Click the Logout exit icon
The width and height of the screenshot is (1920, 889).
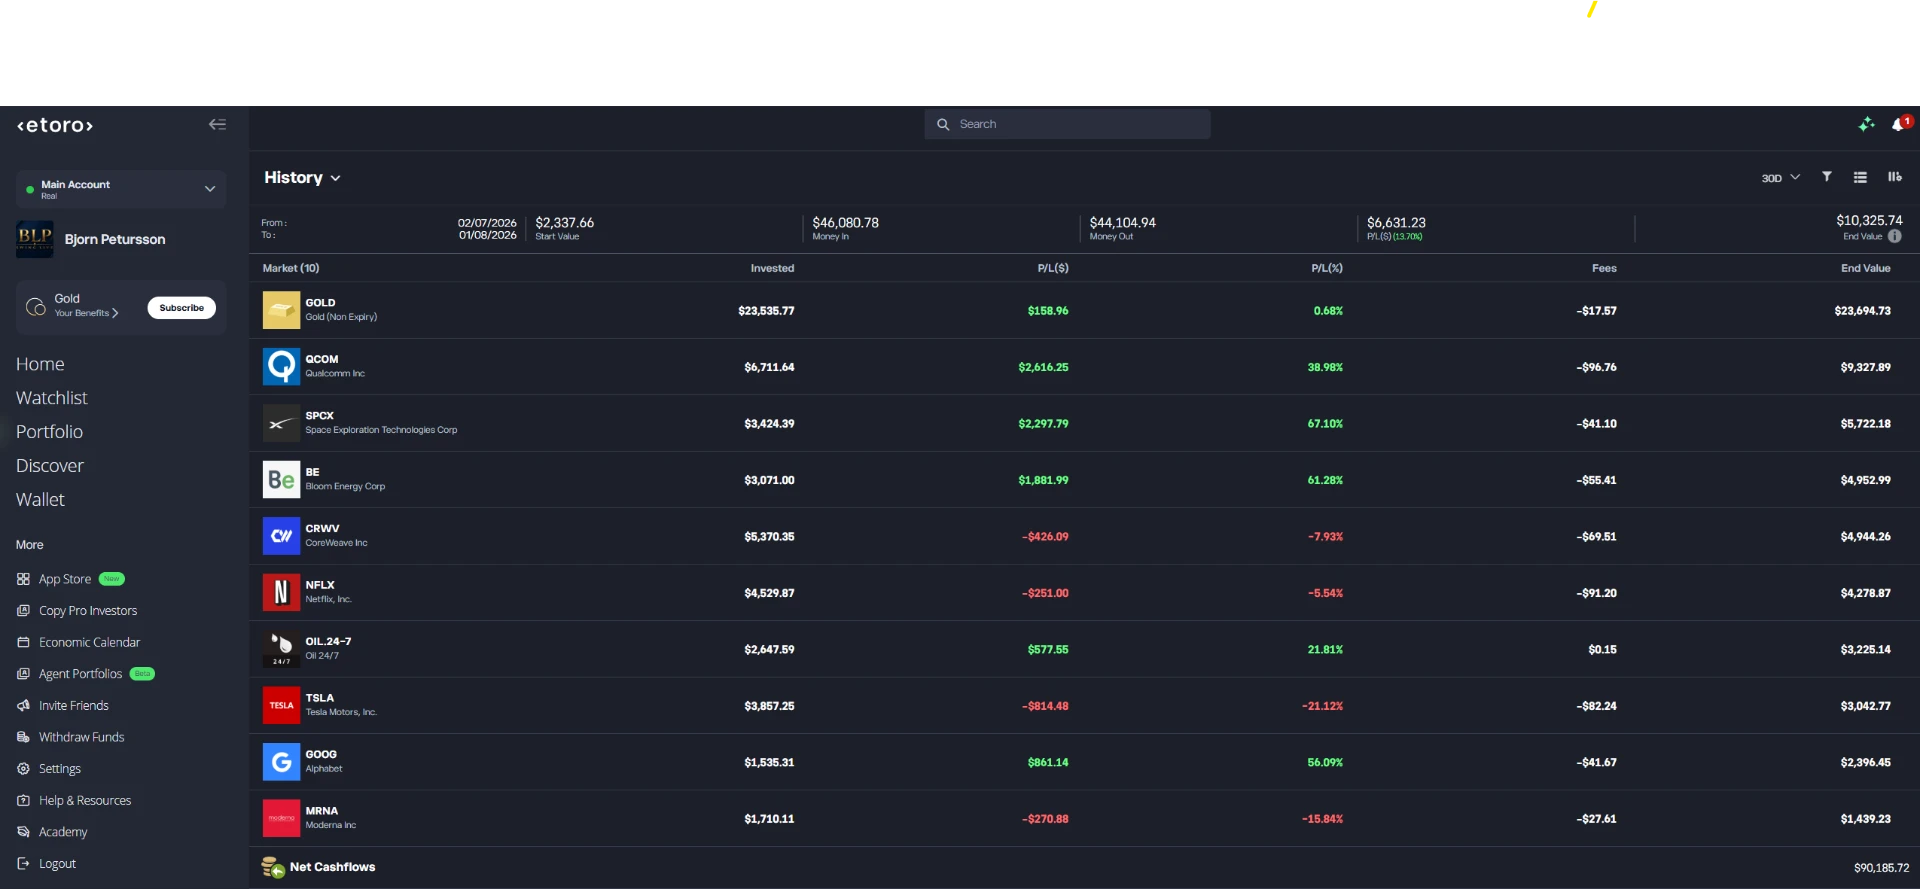23,864
